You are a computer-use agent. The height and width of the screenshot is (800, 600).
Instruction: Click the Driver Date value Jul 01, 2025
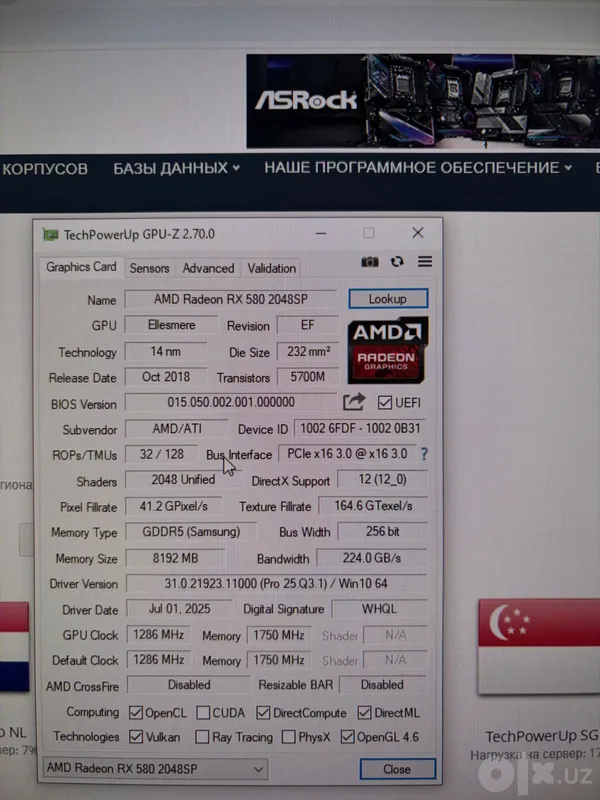point(179,609)
